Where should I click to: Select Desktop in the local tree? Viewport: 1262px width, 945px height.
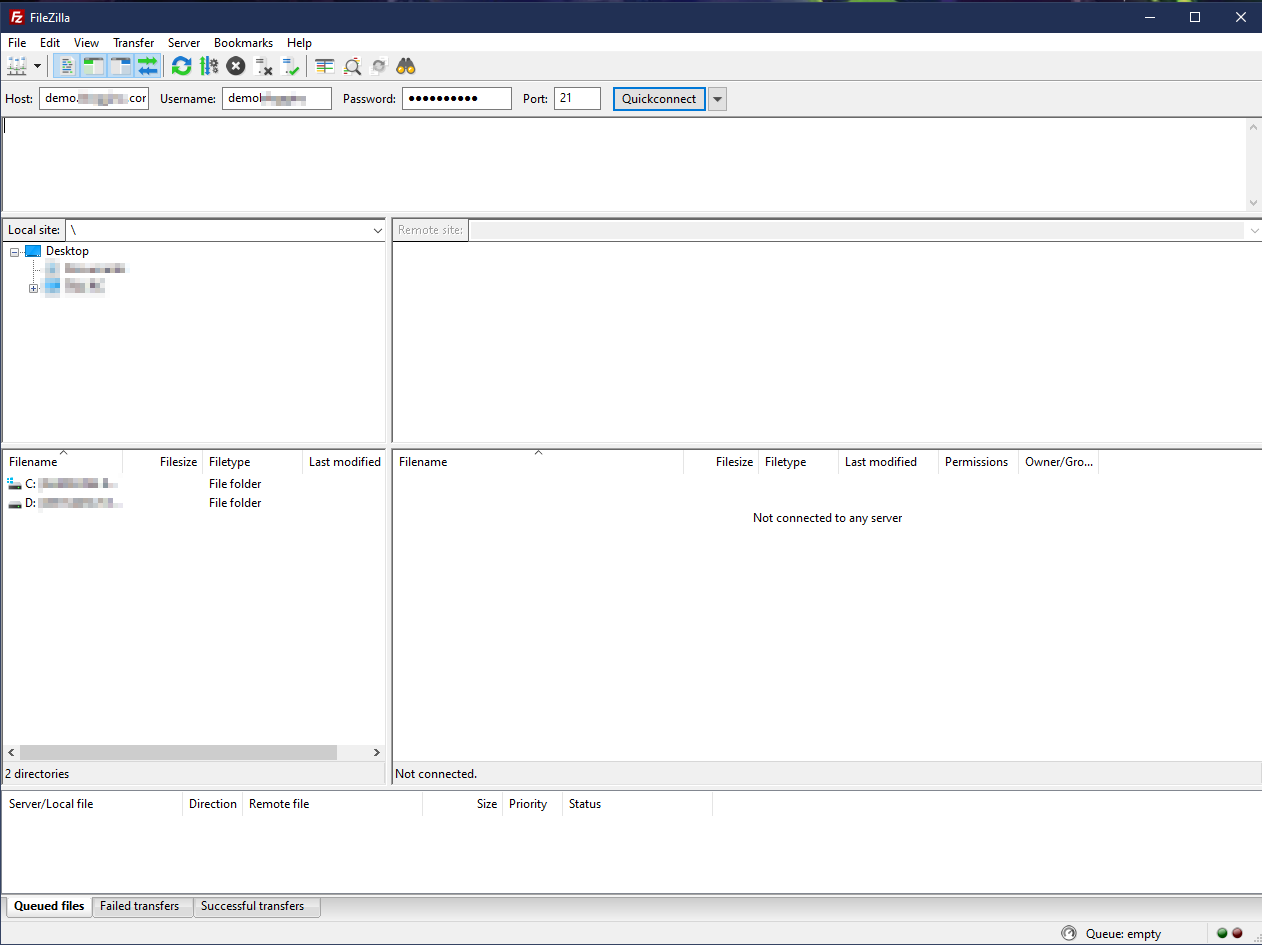coord(67,251)
